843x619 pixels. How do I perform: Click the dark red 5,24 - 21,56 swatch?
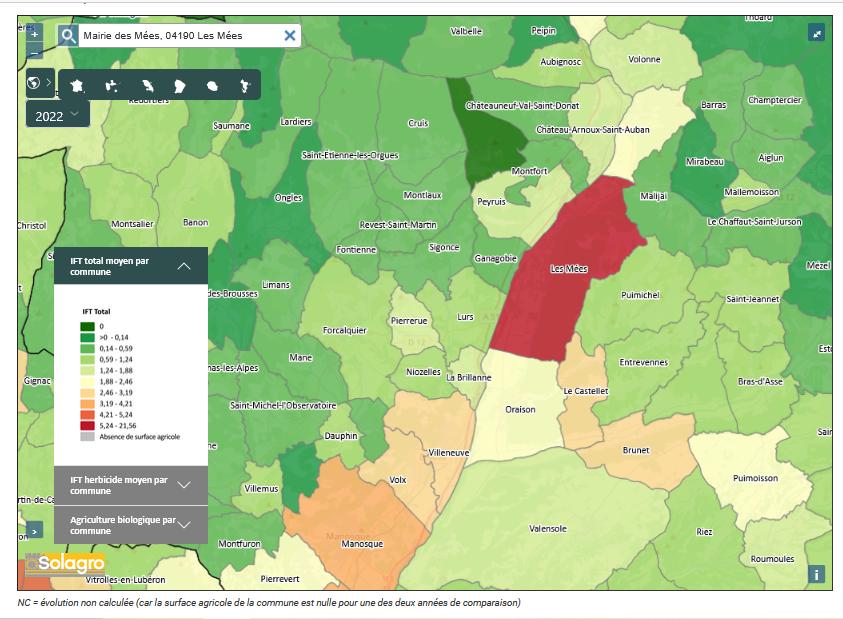(x=87, y=426)
